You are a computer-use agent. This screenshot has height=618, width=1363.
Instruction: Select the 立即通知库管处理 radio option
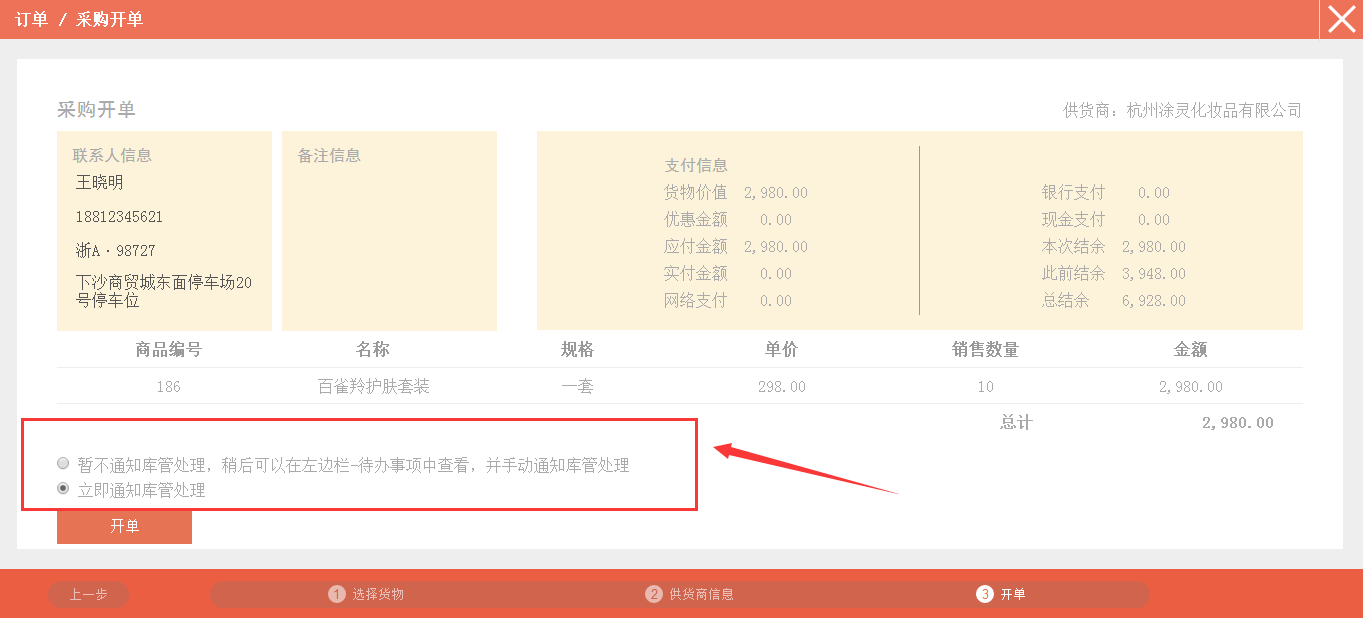(64, 489)
